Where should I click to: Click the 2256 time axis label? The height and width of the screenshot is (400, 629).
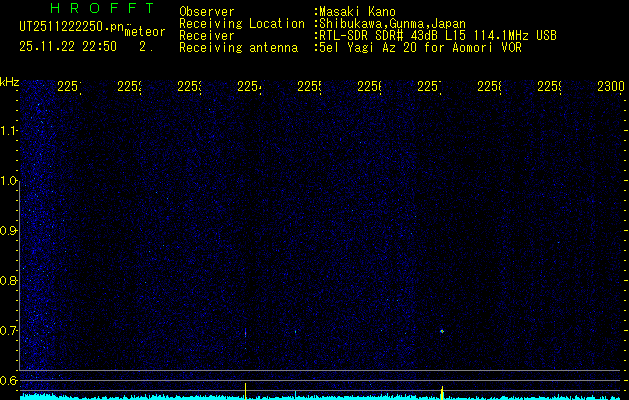[369, 87]
